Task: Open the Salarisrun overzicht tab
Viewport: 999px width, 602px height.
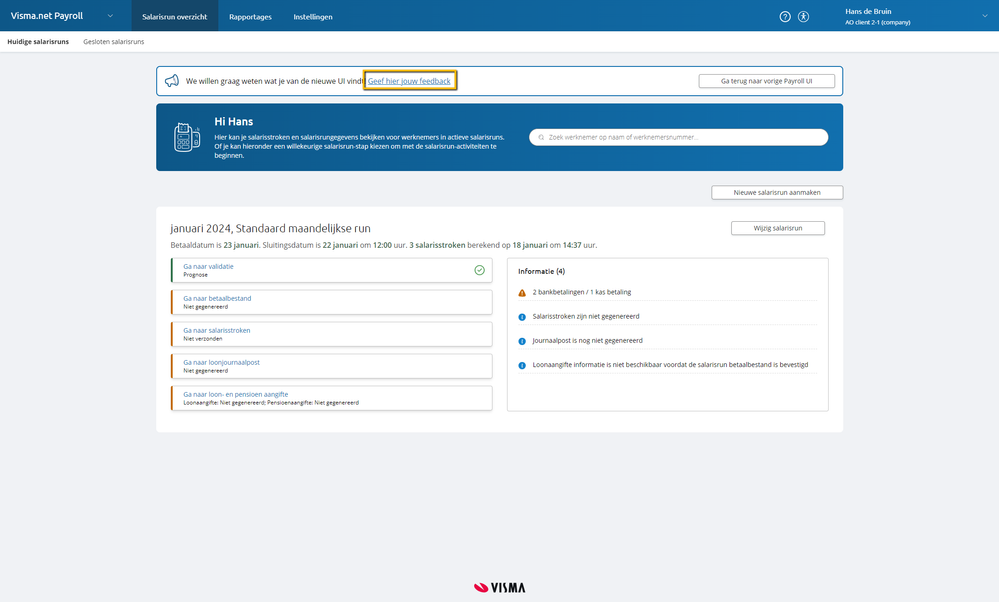Action: tap(175, 17)
